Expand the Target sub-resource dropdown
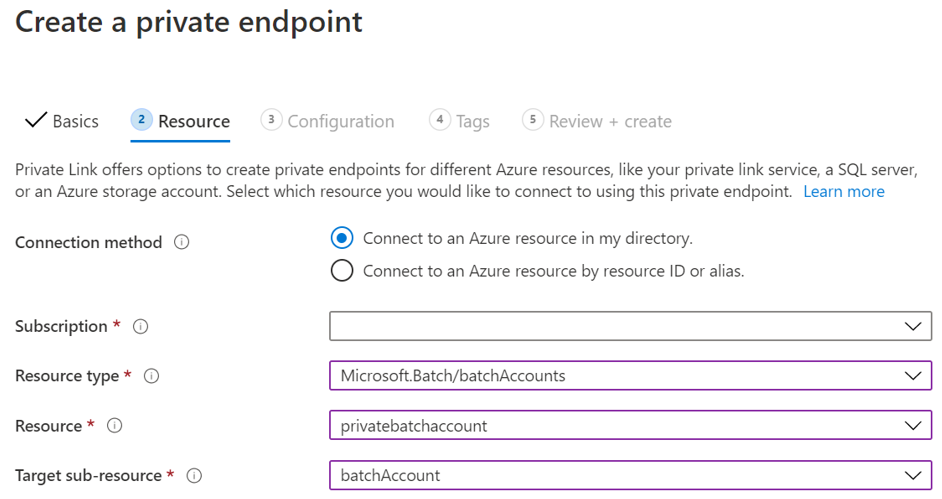This screenshot has width=942, height=499. pos(630,476)
